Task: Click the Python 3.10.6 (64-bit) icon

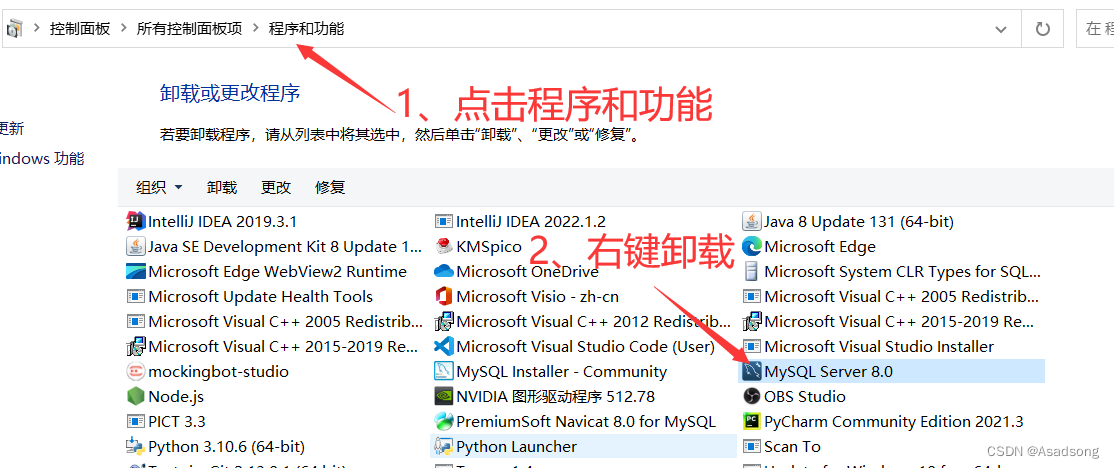Action: click(136, 447)
